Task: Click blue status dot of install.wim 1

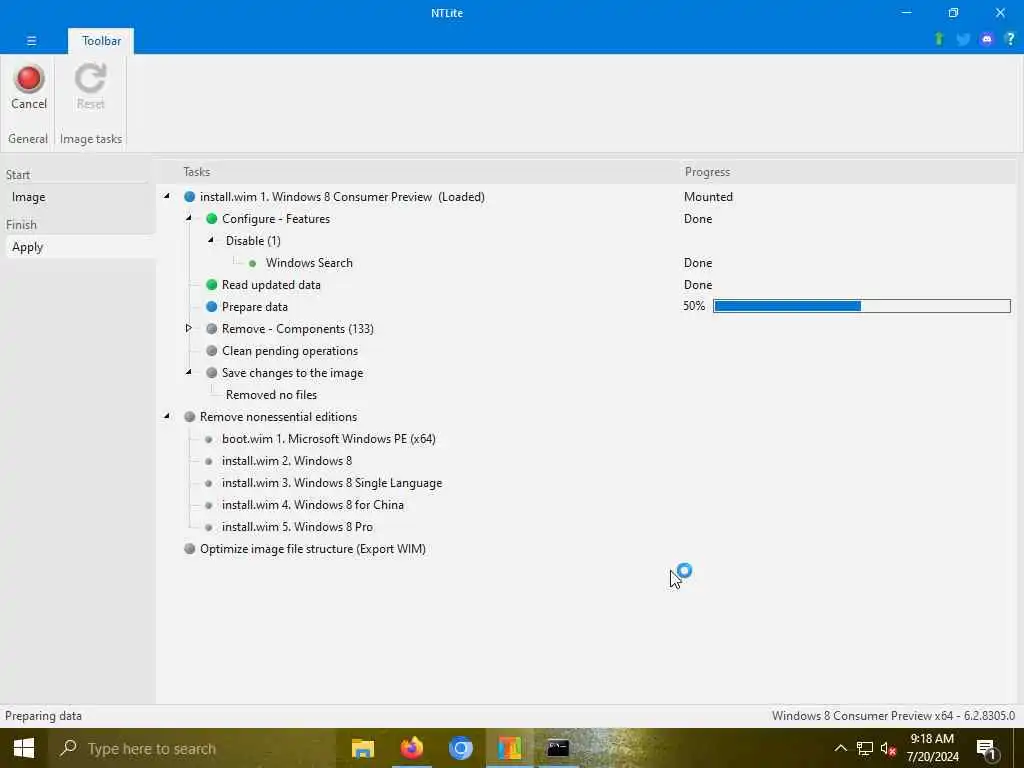Action: [x=189, y=197]
